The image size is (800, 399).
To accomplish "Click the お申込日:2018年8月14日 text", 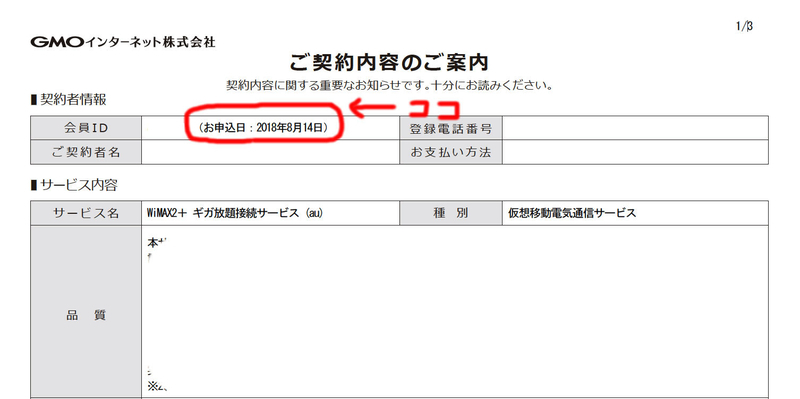I will point(263,128).
